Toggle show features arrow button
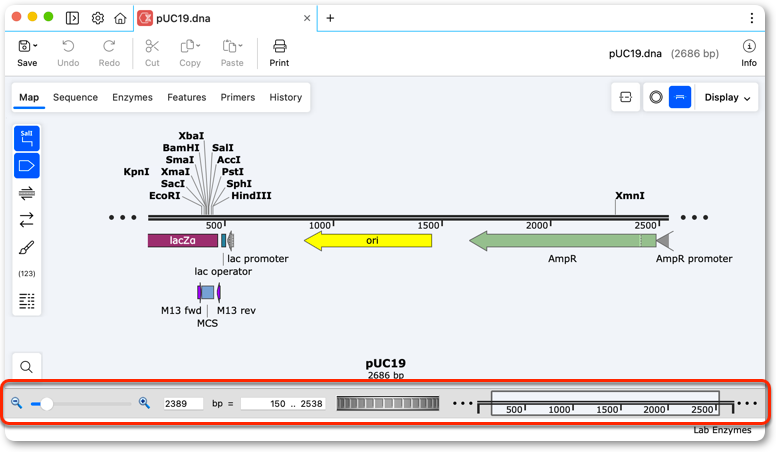The image size is (776, 452). [x=27, y=166]
